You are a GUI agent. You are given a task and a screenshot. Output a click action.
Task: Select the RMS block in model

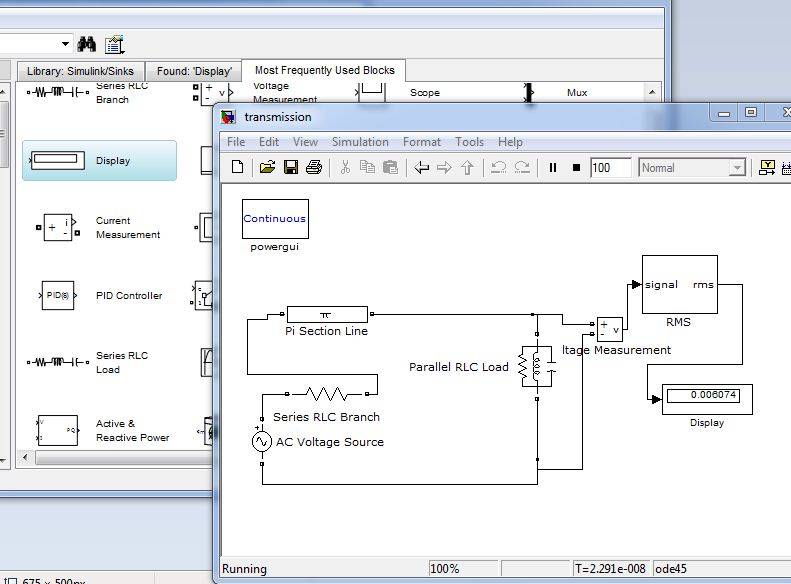679,285
